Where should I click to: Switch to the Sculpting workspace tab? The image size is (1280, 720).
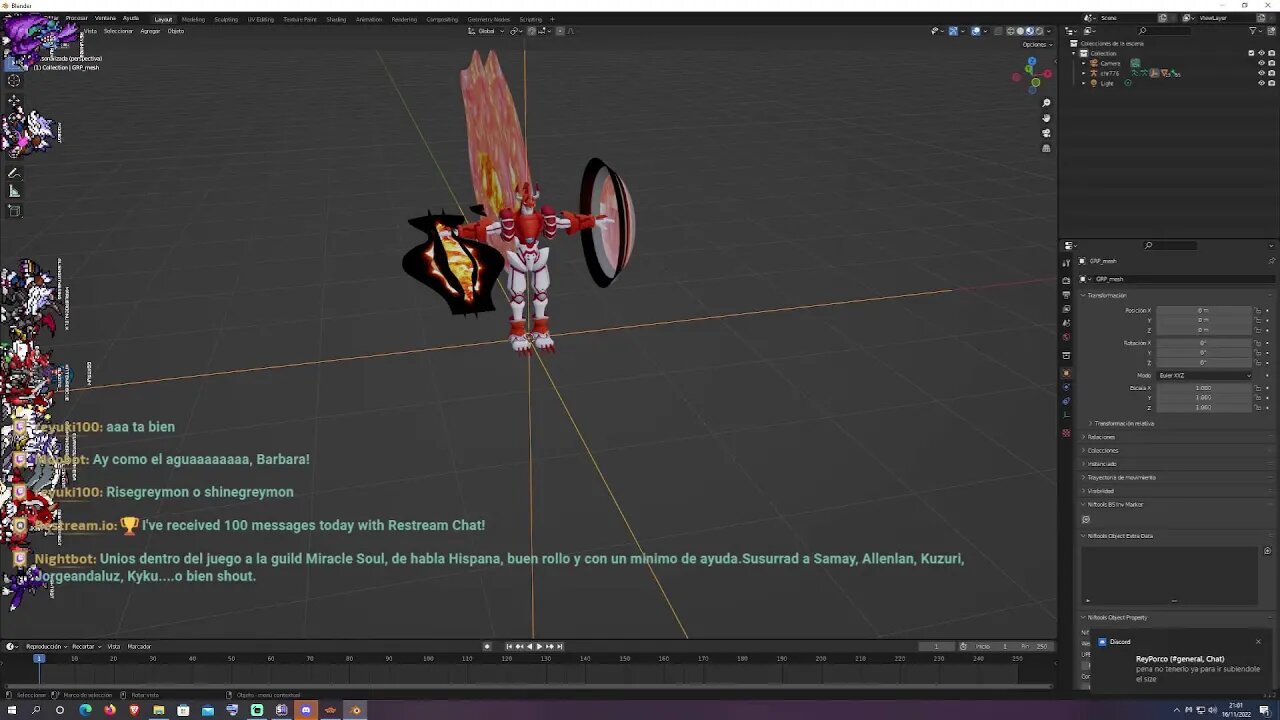point(226,19)
